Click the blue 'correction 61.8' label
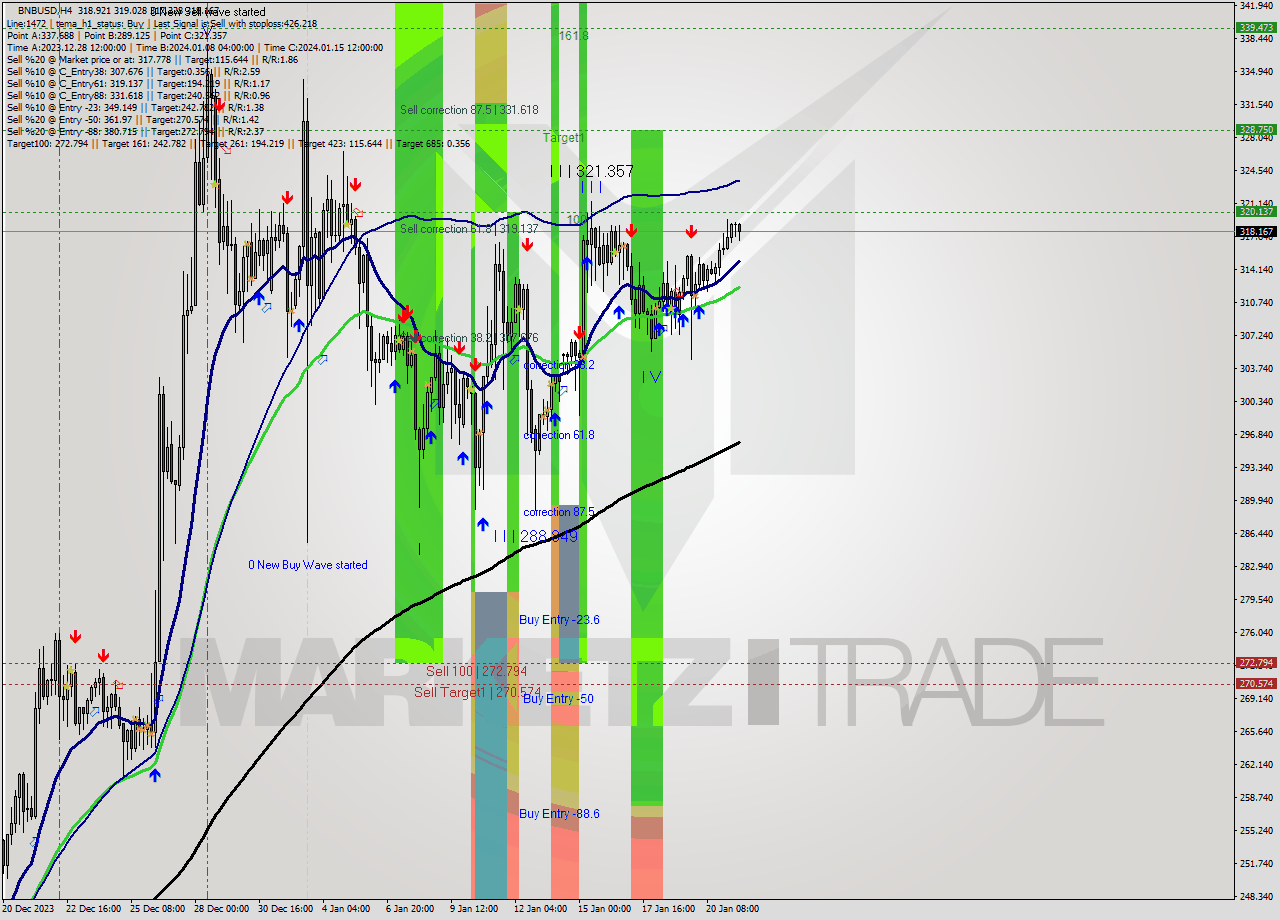Image resolution: width=1280 pixels, height=920 pixels. [x=559, y=435]
